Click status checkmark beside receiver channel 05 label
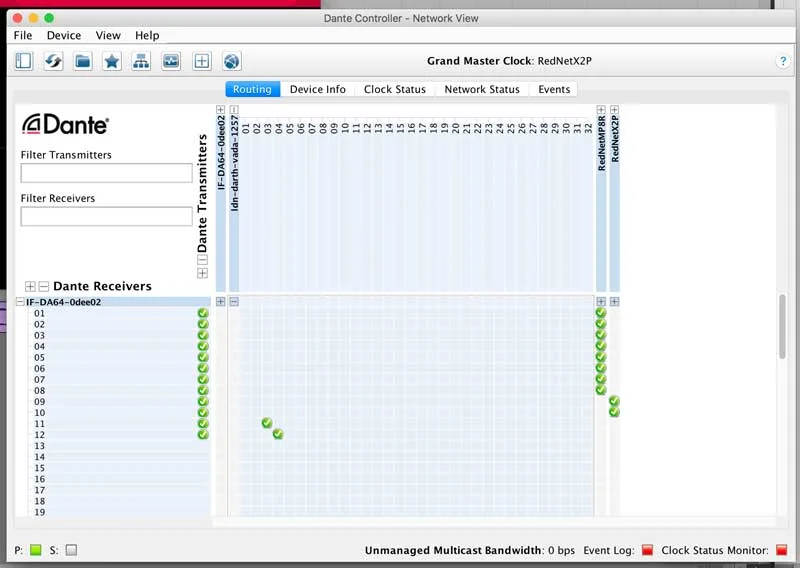The width and height of the screenshot is (800, 568). coord(203,357)
